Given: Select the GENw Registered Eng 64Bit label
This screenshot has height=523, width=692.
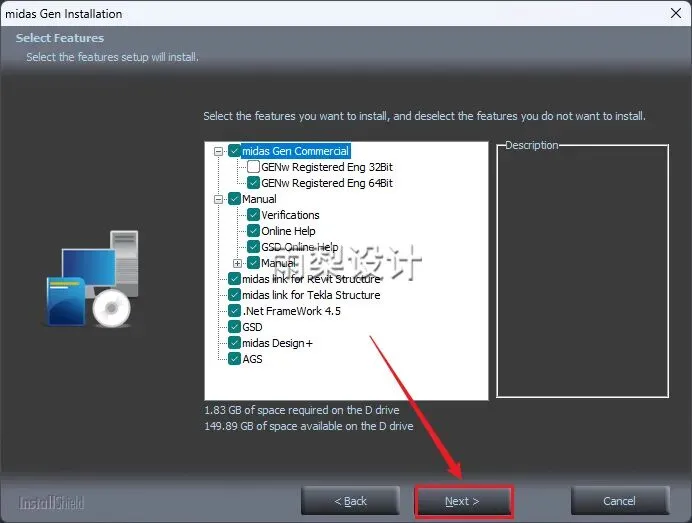Looking at the screenshot, I should (x=327, y=183).
